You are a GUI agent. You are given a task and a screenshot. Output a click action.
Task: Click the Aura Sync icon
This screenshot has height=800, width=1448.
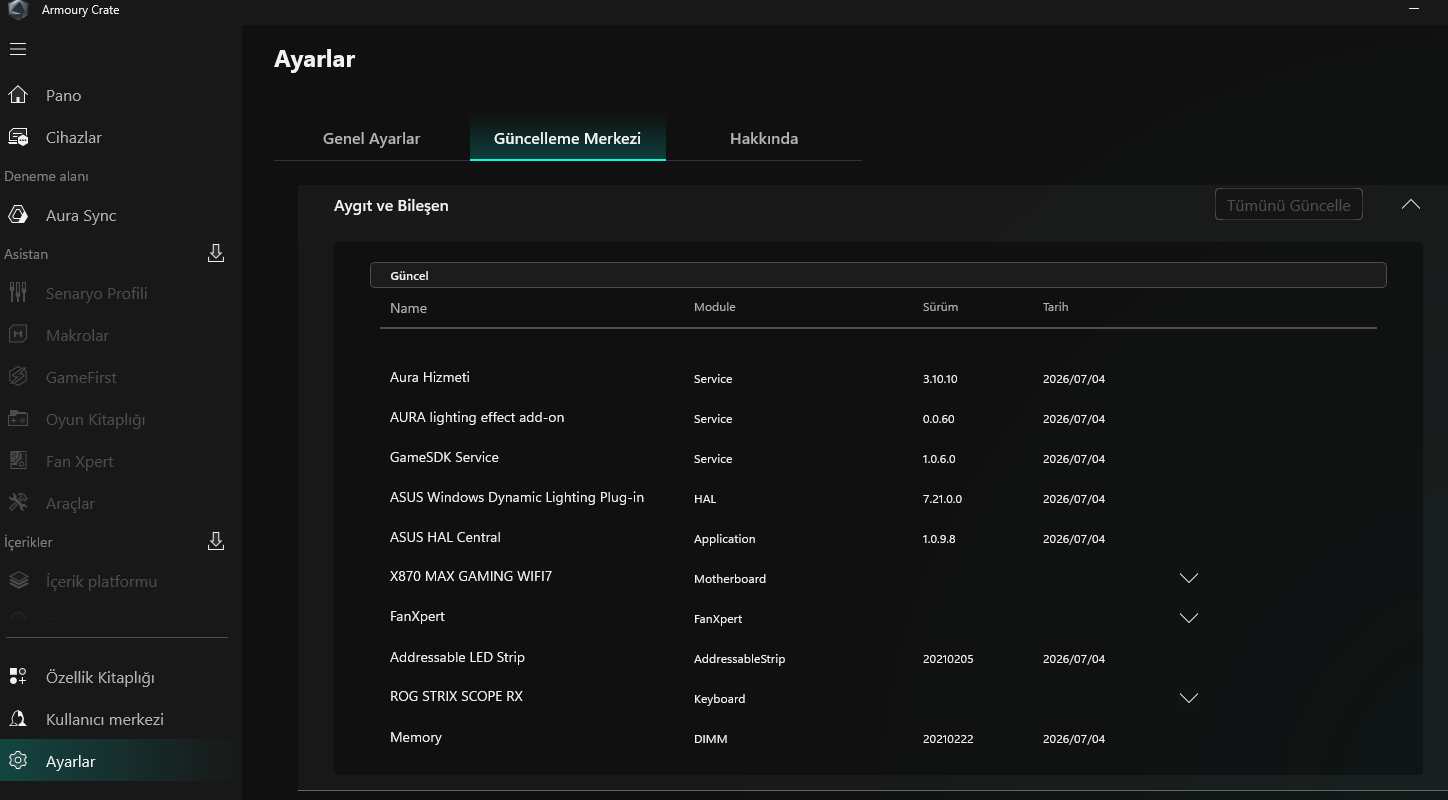[18, 215]
